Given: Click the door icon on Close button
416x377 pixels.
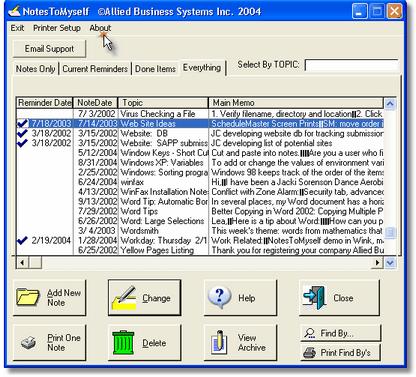Looking at the screenshot, I should coord(314,297).
